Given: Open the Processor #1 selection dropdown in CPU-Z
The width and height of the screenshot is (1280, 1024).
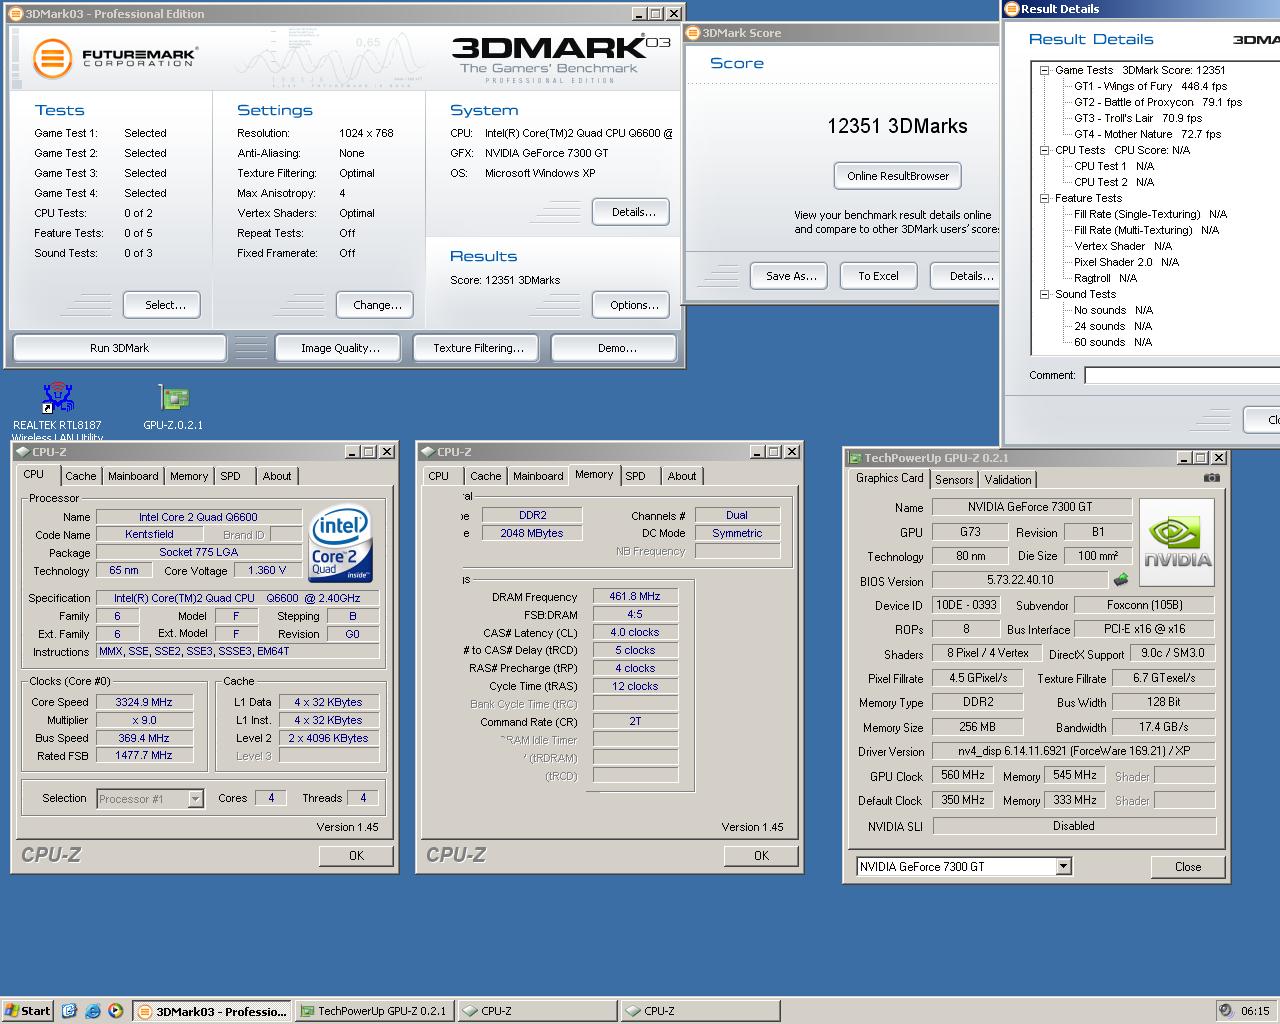Looking at the screenshot, I should tap(195, 799).
